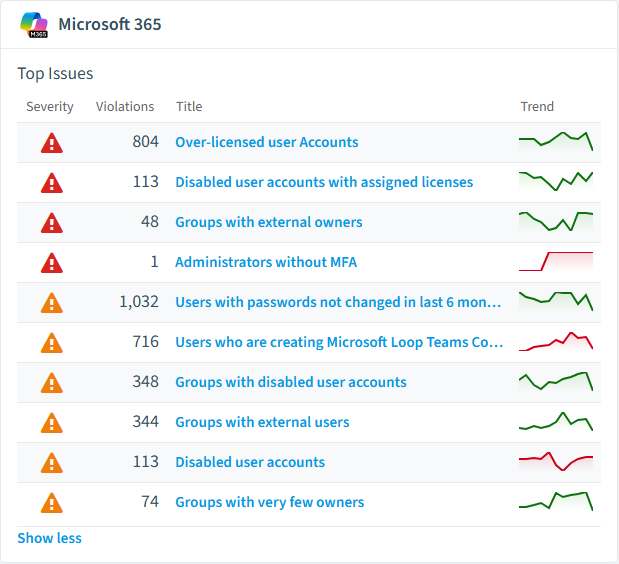The image size is (619, 564).
Task: Click severity icon for Disabled user accounts with assigned licenses
Action: 52,183
